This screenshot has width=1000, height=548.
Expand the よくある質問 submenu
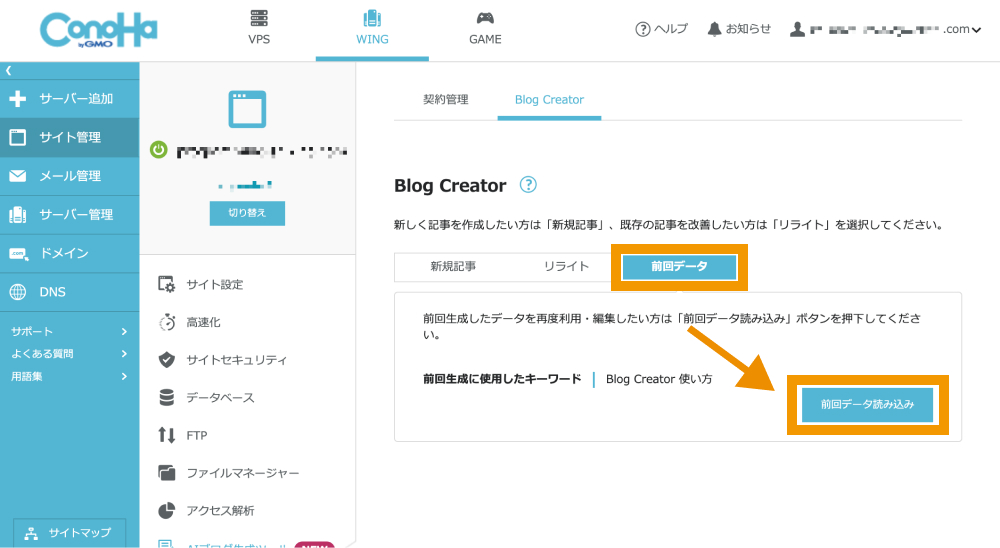coord(70,353)
